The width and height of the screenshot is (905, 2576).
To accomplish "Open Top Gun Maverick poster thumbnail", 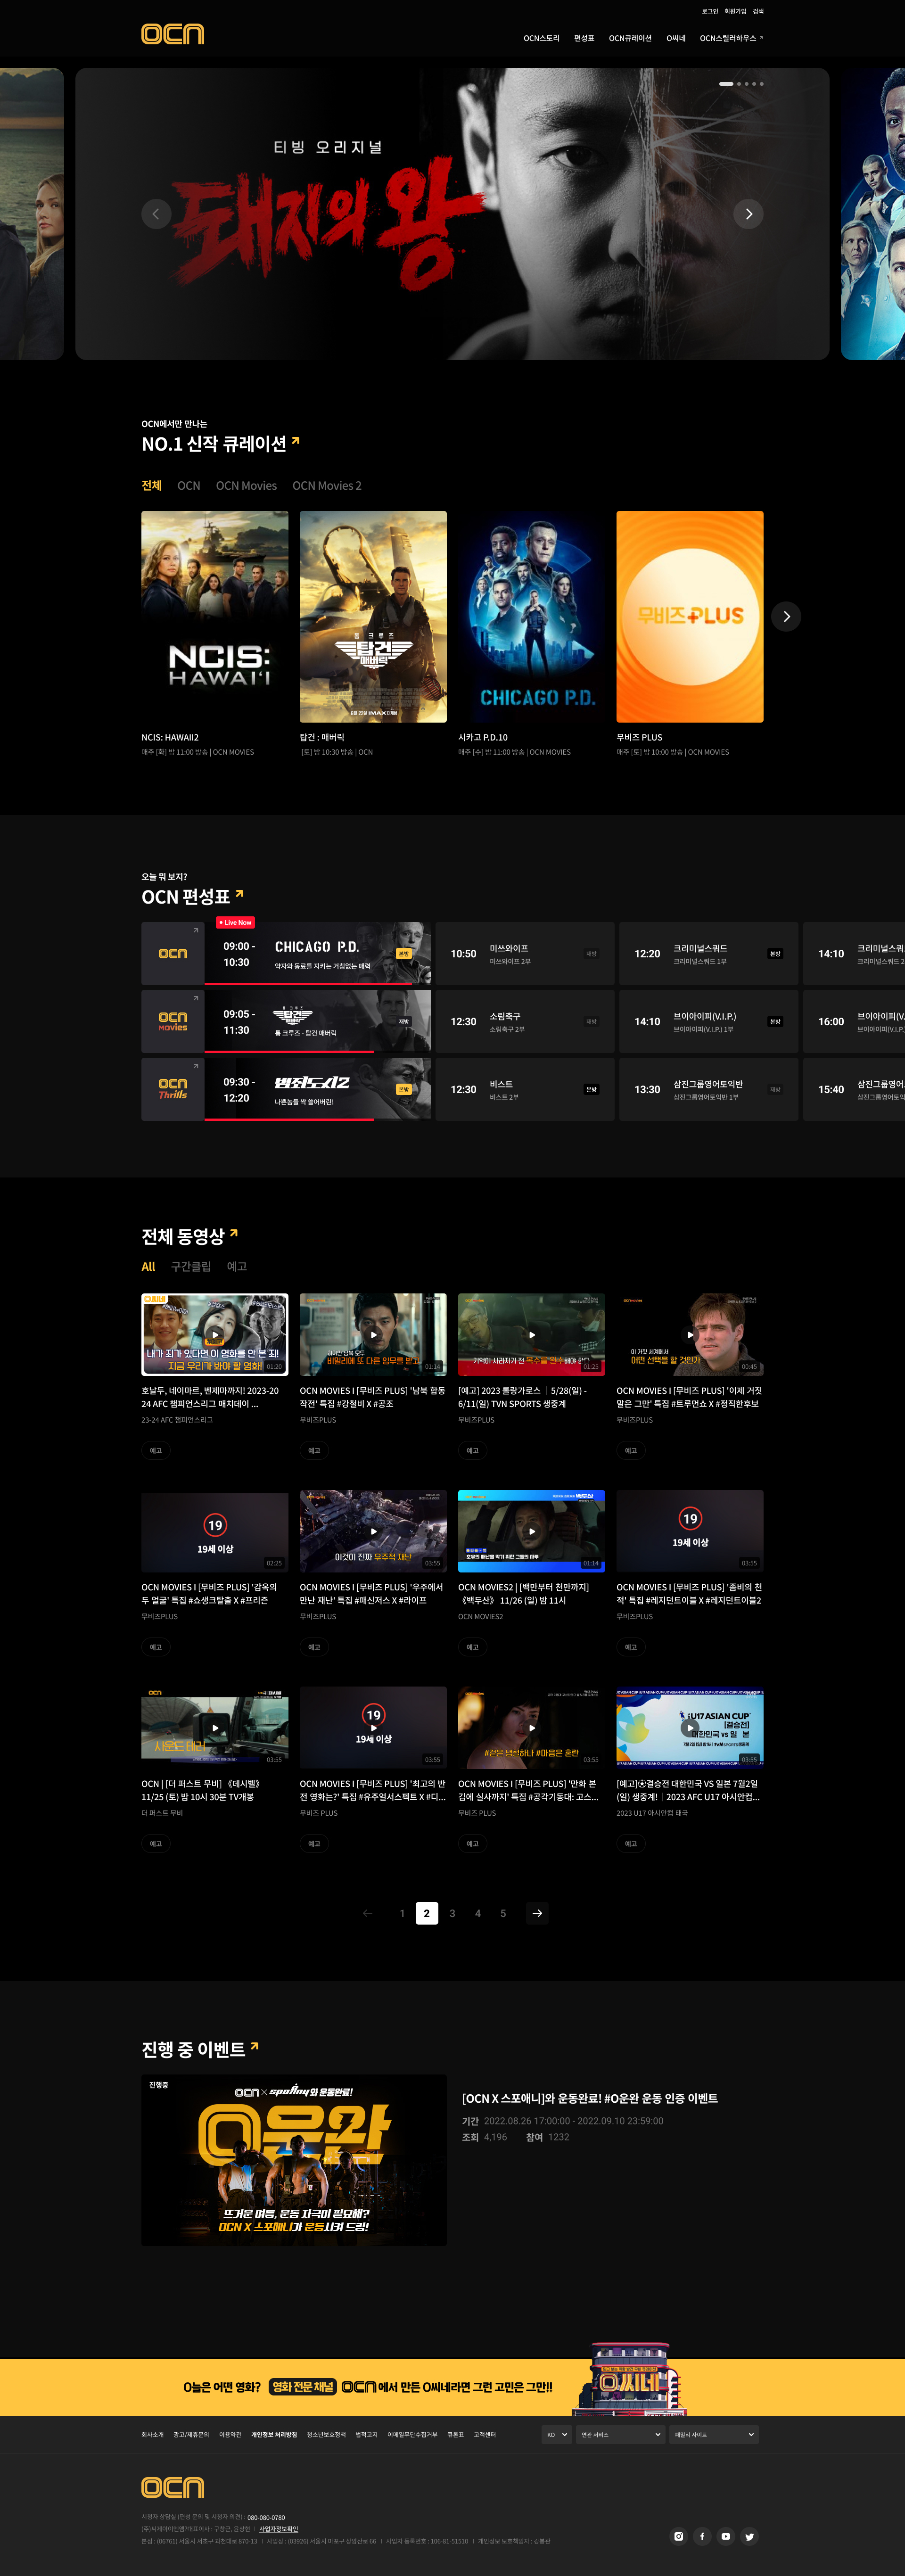I will pyautogui.click(x=373, y=616).
